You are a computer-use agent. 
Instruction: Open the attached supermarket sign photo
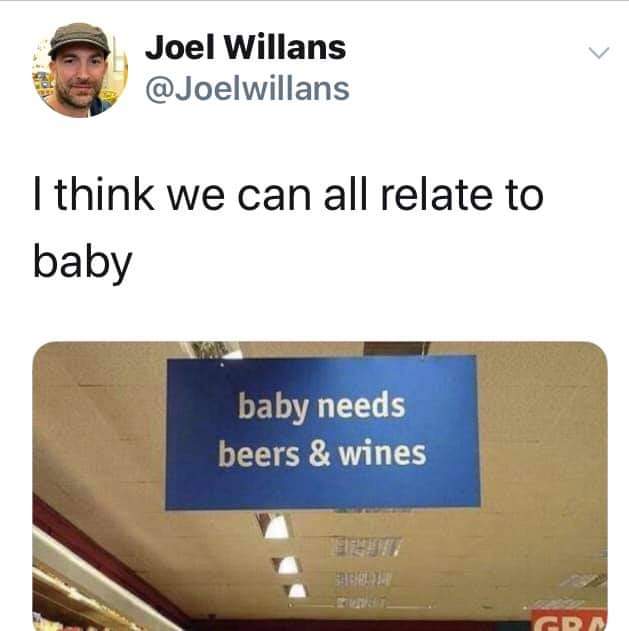[x=320, y=486]
